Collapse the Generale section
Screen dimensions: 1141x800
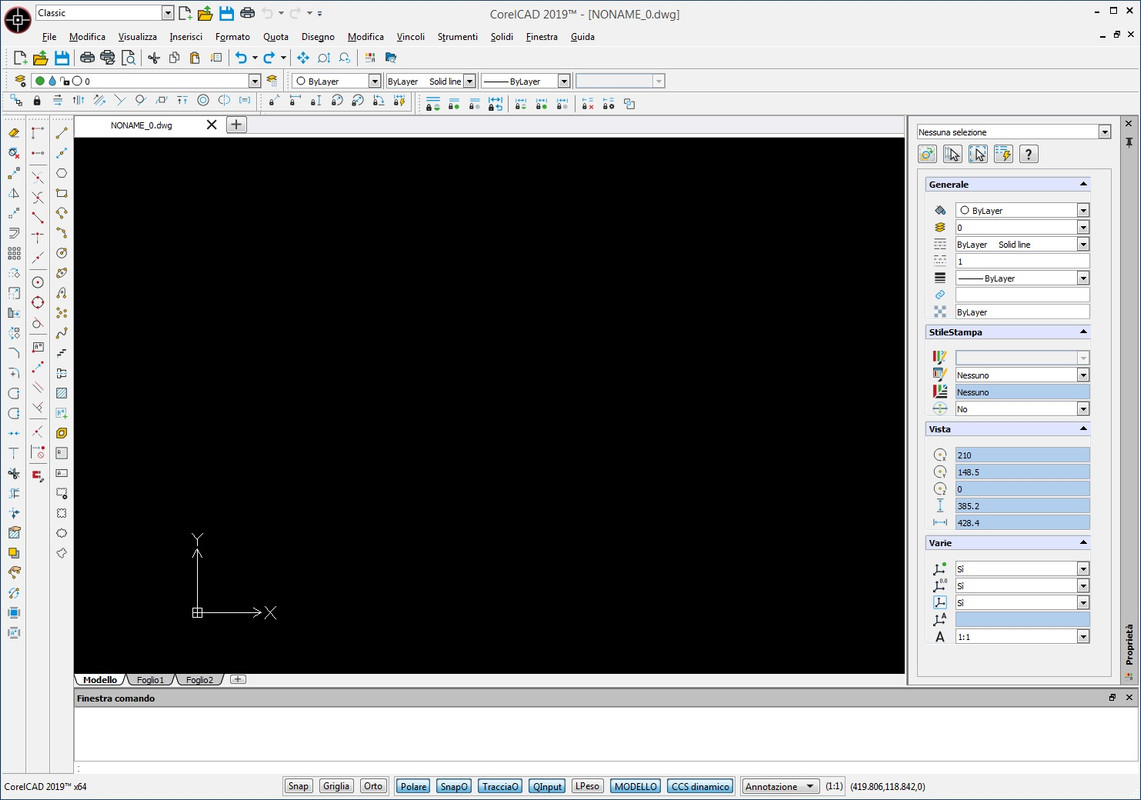(x=1083, y=184)
